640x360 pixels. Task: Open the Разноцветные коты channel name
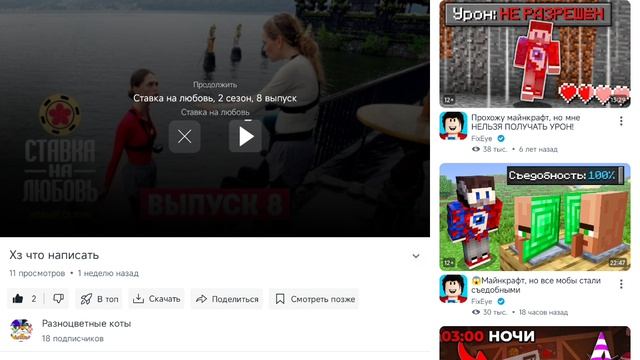86,324
